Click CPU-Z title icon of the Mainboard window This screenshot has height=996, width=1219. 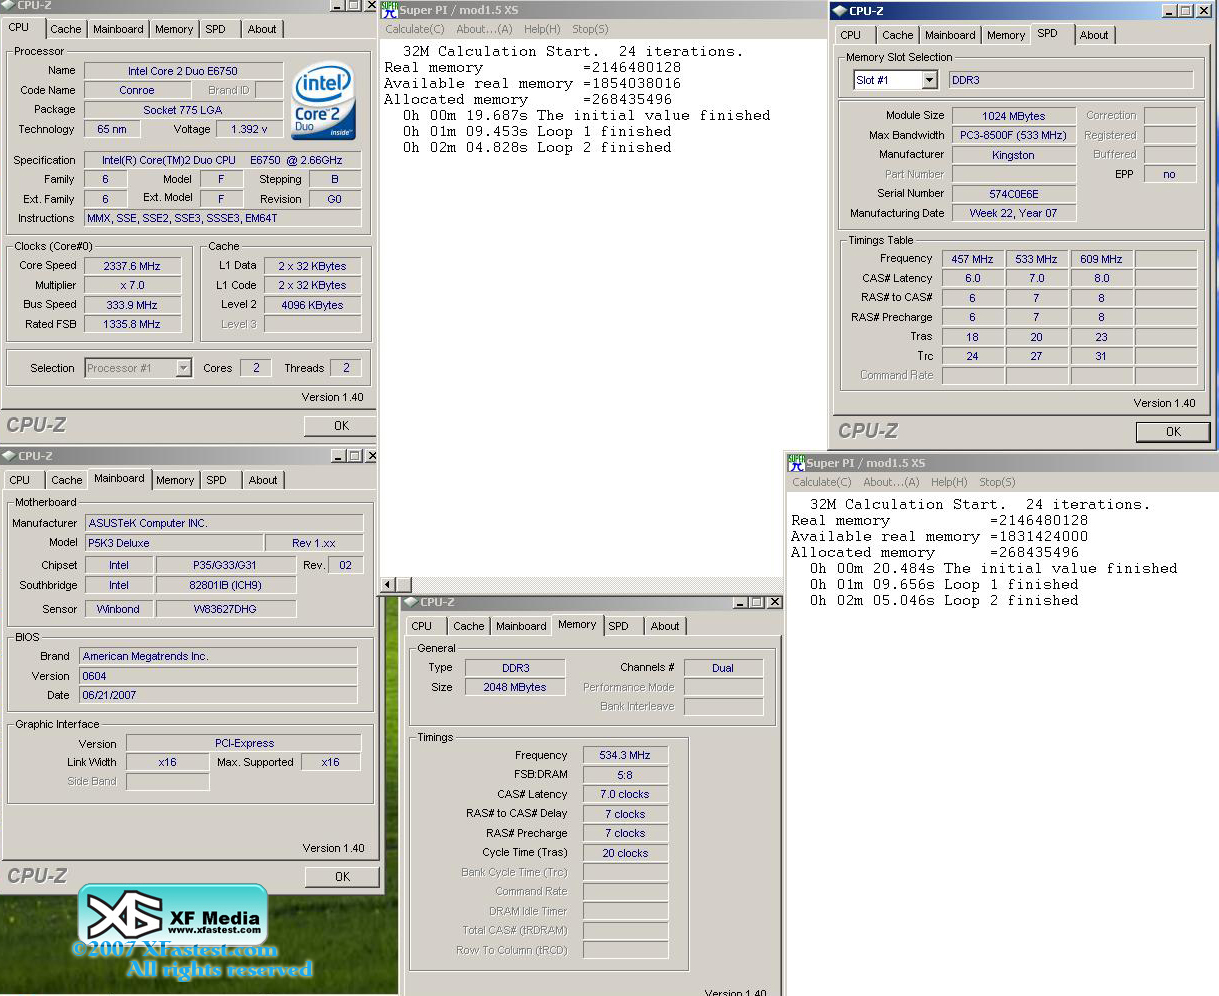tap(9, 456)
